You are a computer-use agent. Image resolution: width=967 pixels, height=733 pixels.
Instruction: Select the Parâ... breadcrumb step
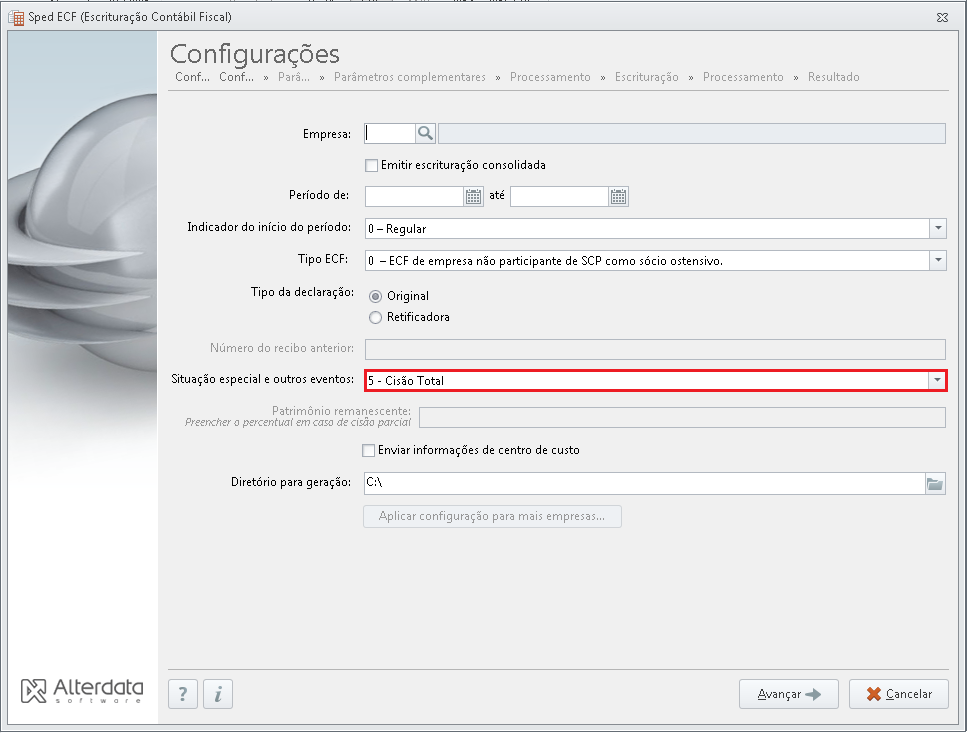(294, 77)
